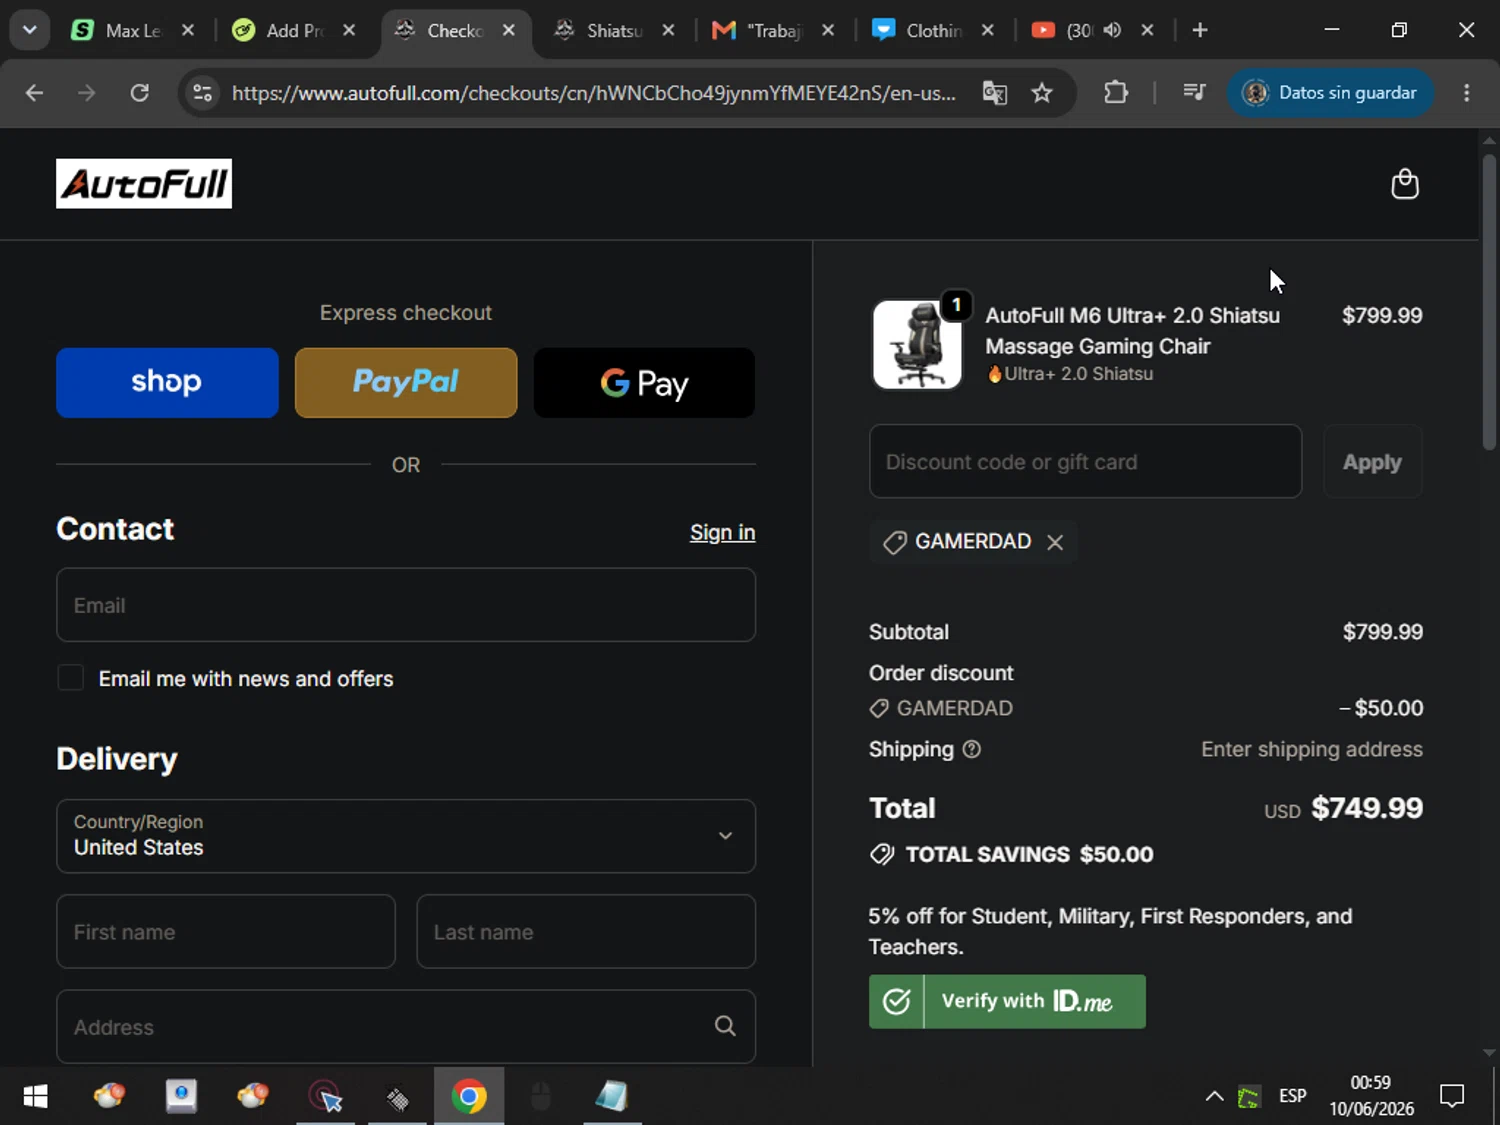
Task: Close the Max Le tab
Action: [x=188, y=30]
